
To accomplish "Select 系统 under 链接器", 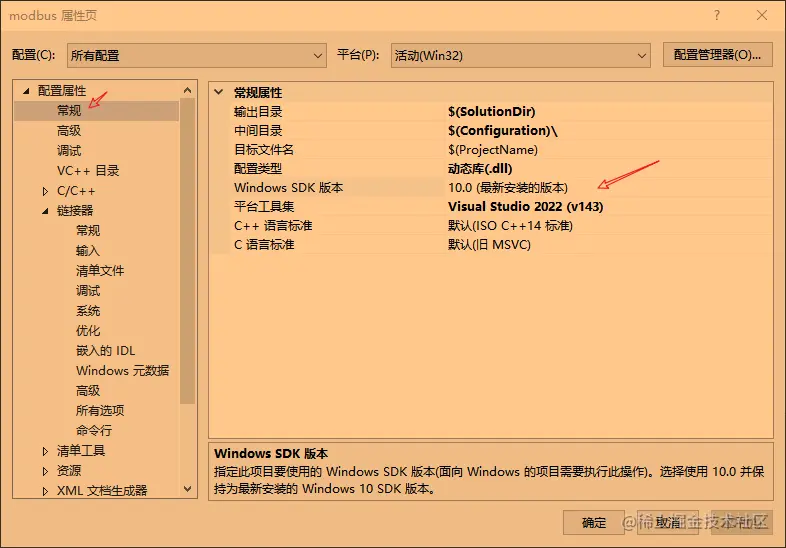I will (88, 311).
